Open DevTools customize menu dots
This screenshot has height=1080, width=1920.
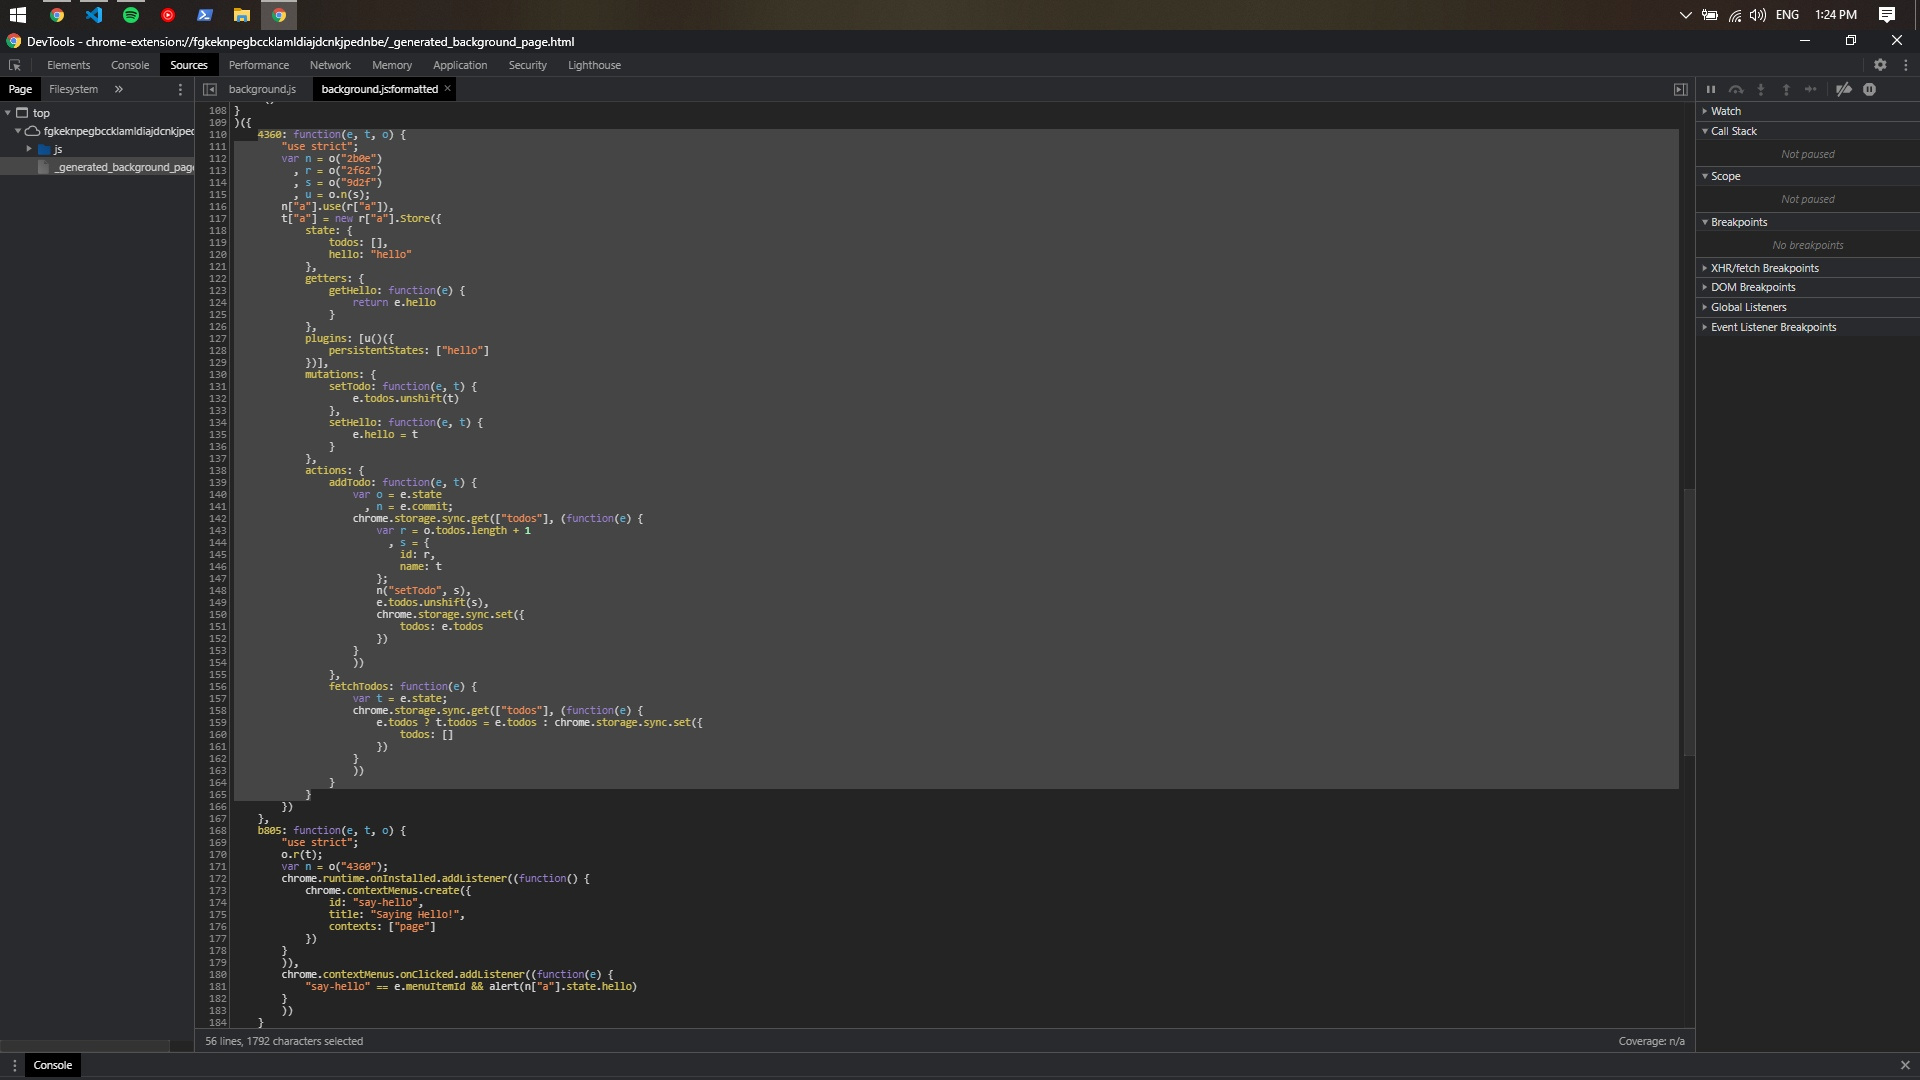point(1906,65)
